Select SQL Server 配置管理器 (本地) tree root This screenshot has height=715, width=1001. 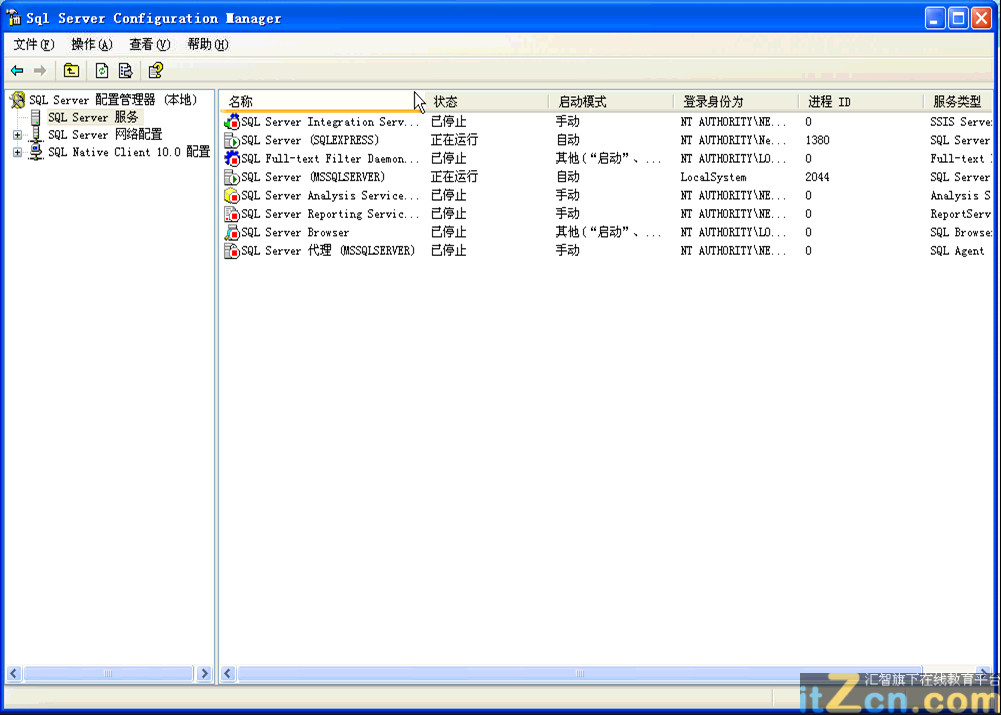click(x=114, y=100)
